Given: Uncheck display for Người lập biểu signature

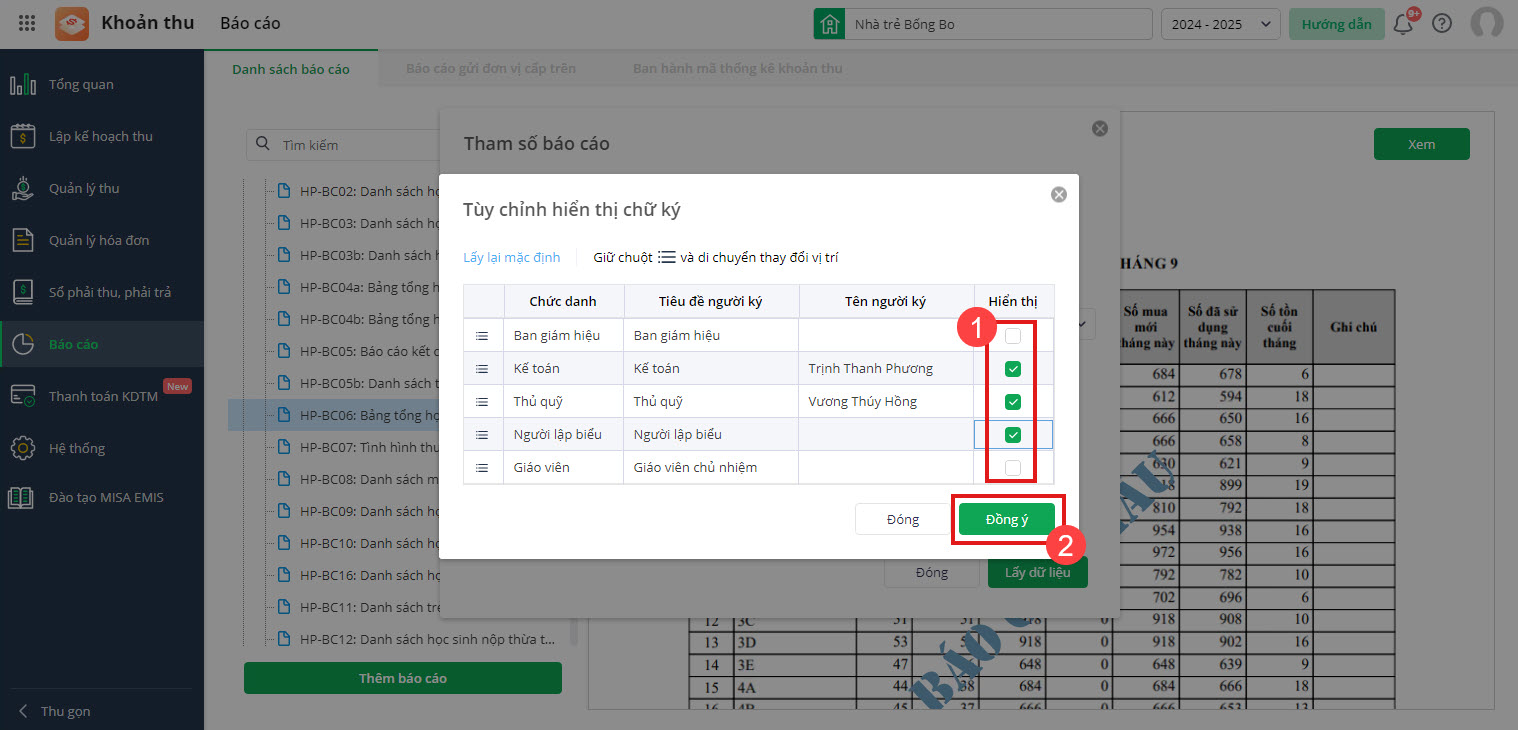Looking at the screenshot, I should pos(1013,435).
